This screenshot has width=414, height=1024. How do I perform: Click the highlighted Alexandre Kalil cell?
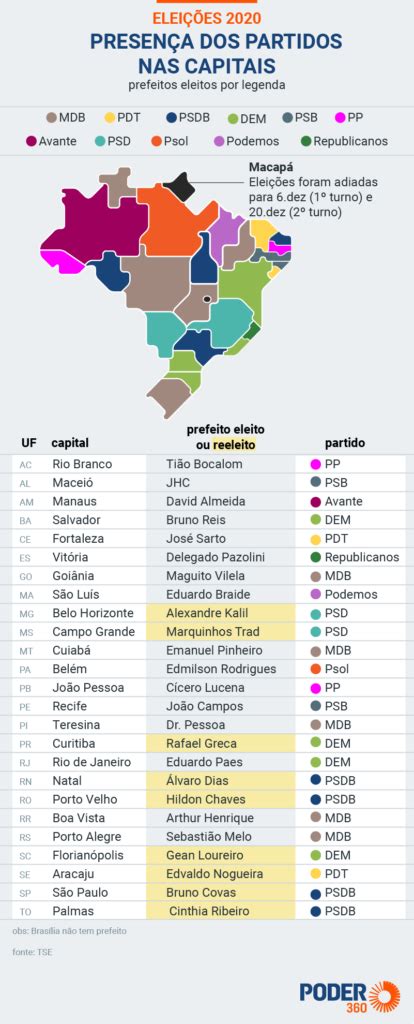pos(221,613)
